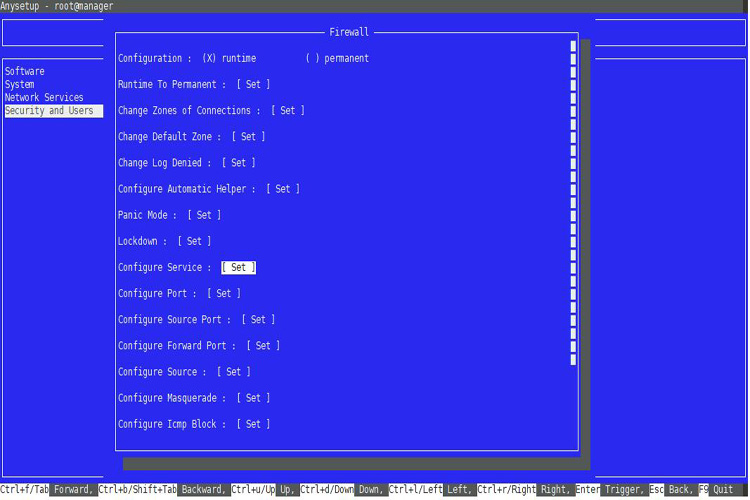The image size is (750, 500).
Task: Click the Trigger shortcut hint in footer
Action: click(624, 489)
